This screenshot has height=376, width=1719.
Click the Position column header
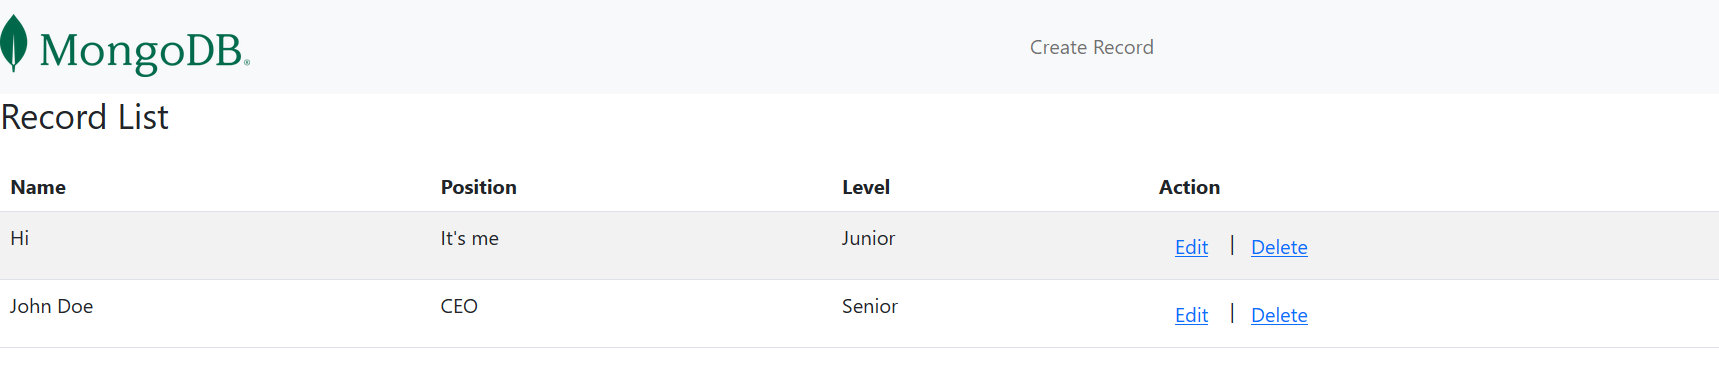(x=478, y=187)
